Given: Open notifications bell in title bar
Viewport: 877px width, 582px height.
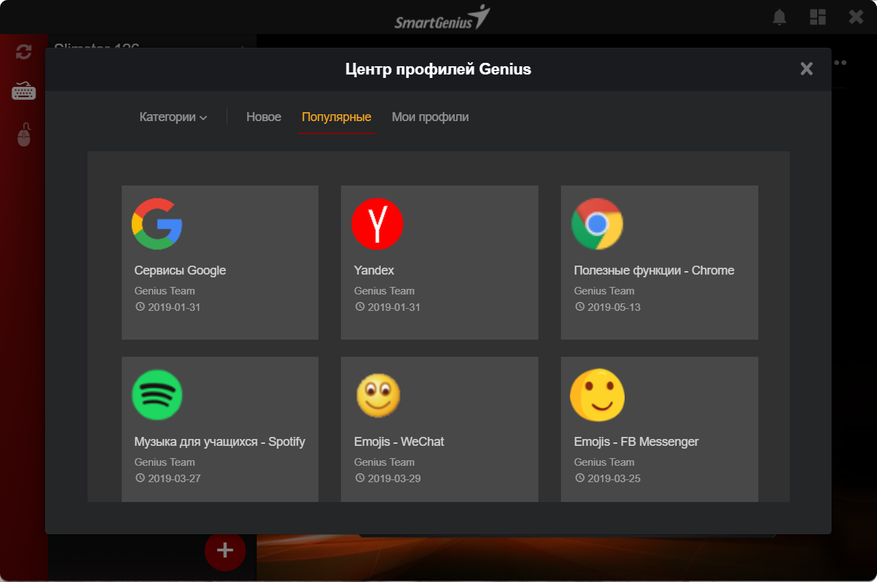Looking at the screenshot, I should click(x=780, y=17).
